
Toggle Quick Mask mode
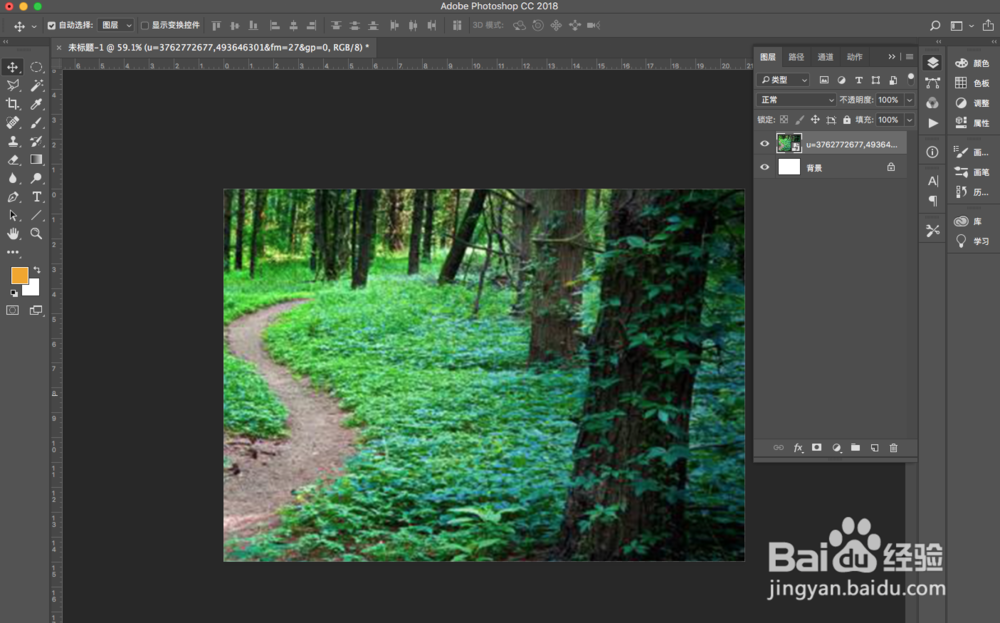coord(13,311)
